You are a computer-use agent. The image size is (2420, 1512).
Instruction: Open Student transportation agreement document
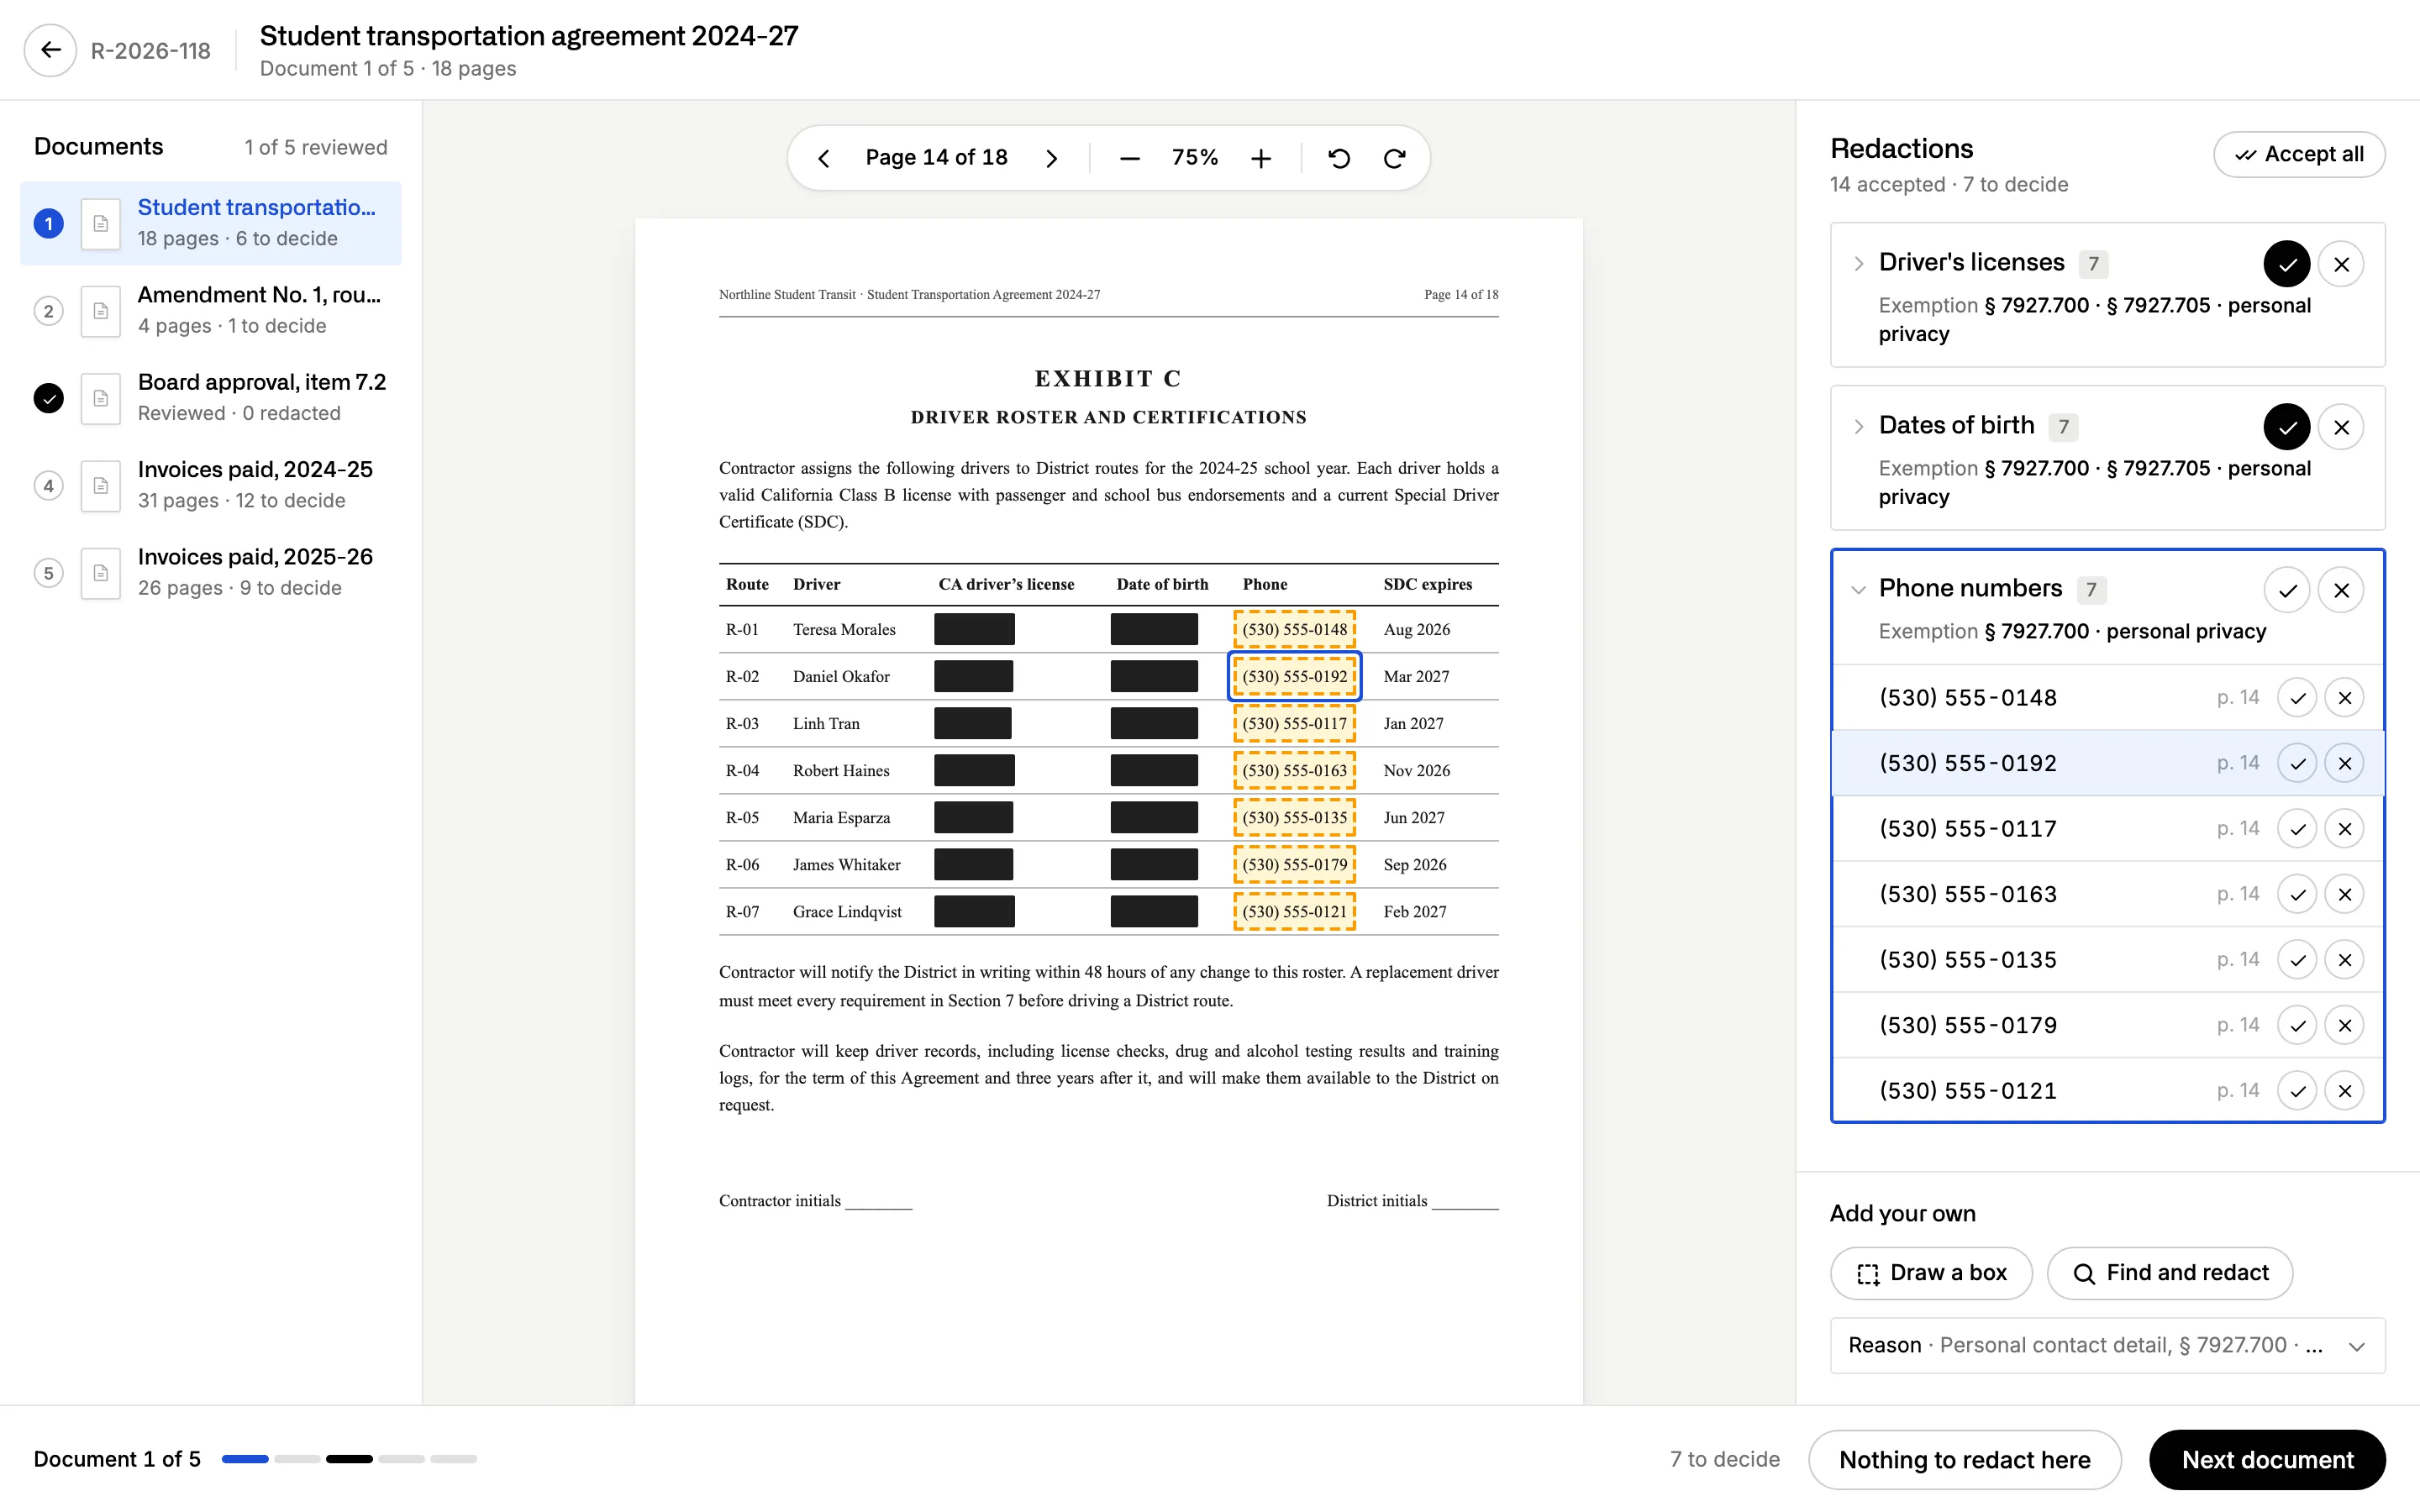[x=210, y=223]
